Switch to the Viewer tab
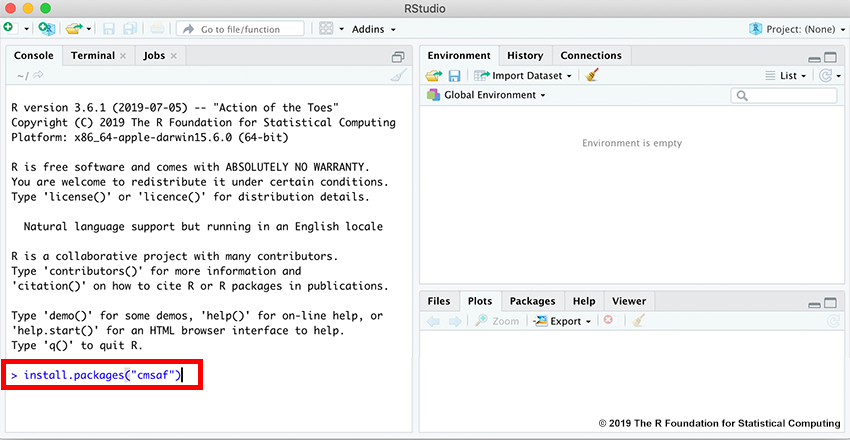Screen dimensions: 850x440 pyautogui.click(x=629, y=301)
